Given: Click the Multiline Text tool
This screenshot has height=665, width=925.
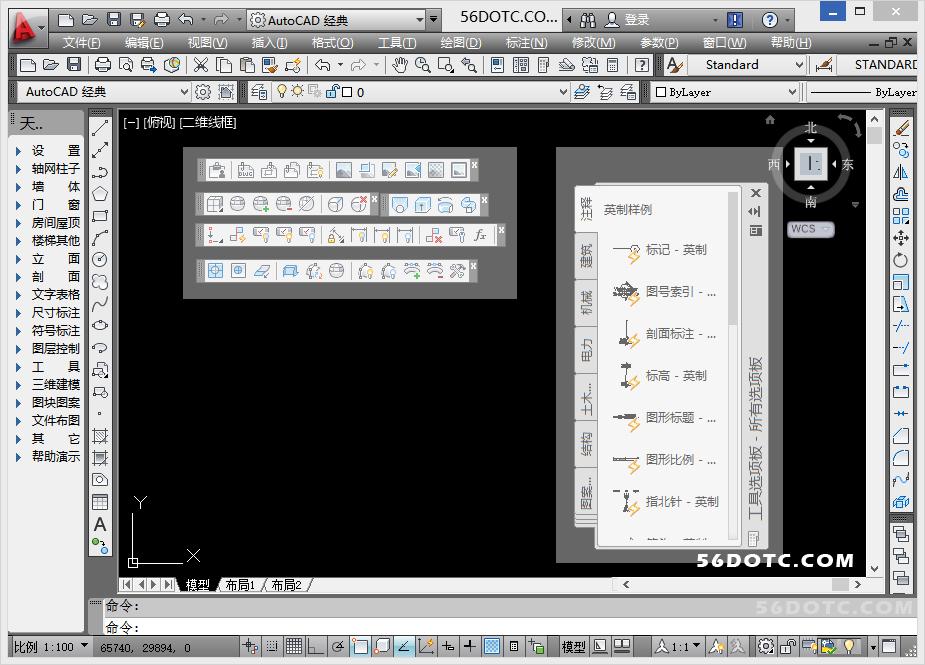Looking at the screenshot, I should [100, 524].
